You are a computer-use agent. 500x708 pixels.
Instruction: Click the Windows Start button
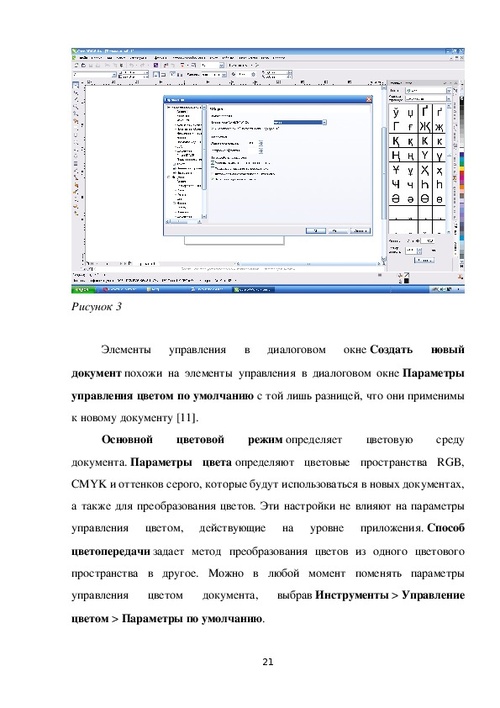click(83, 289)
